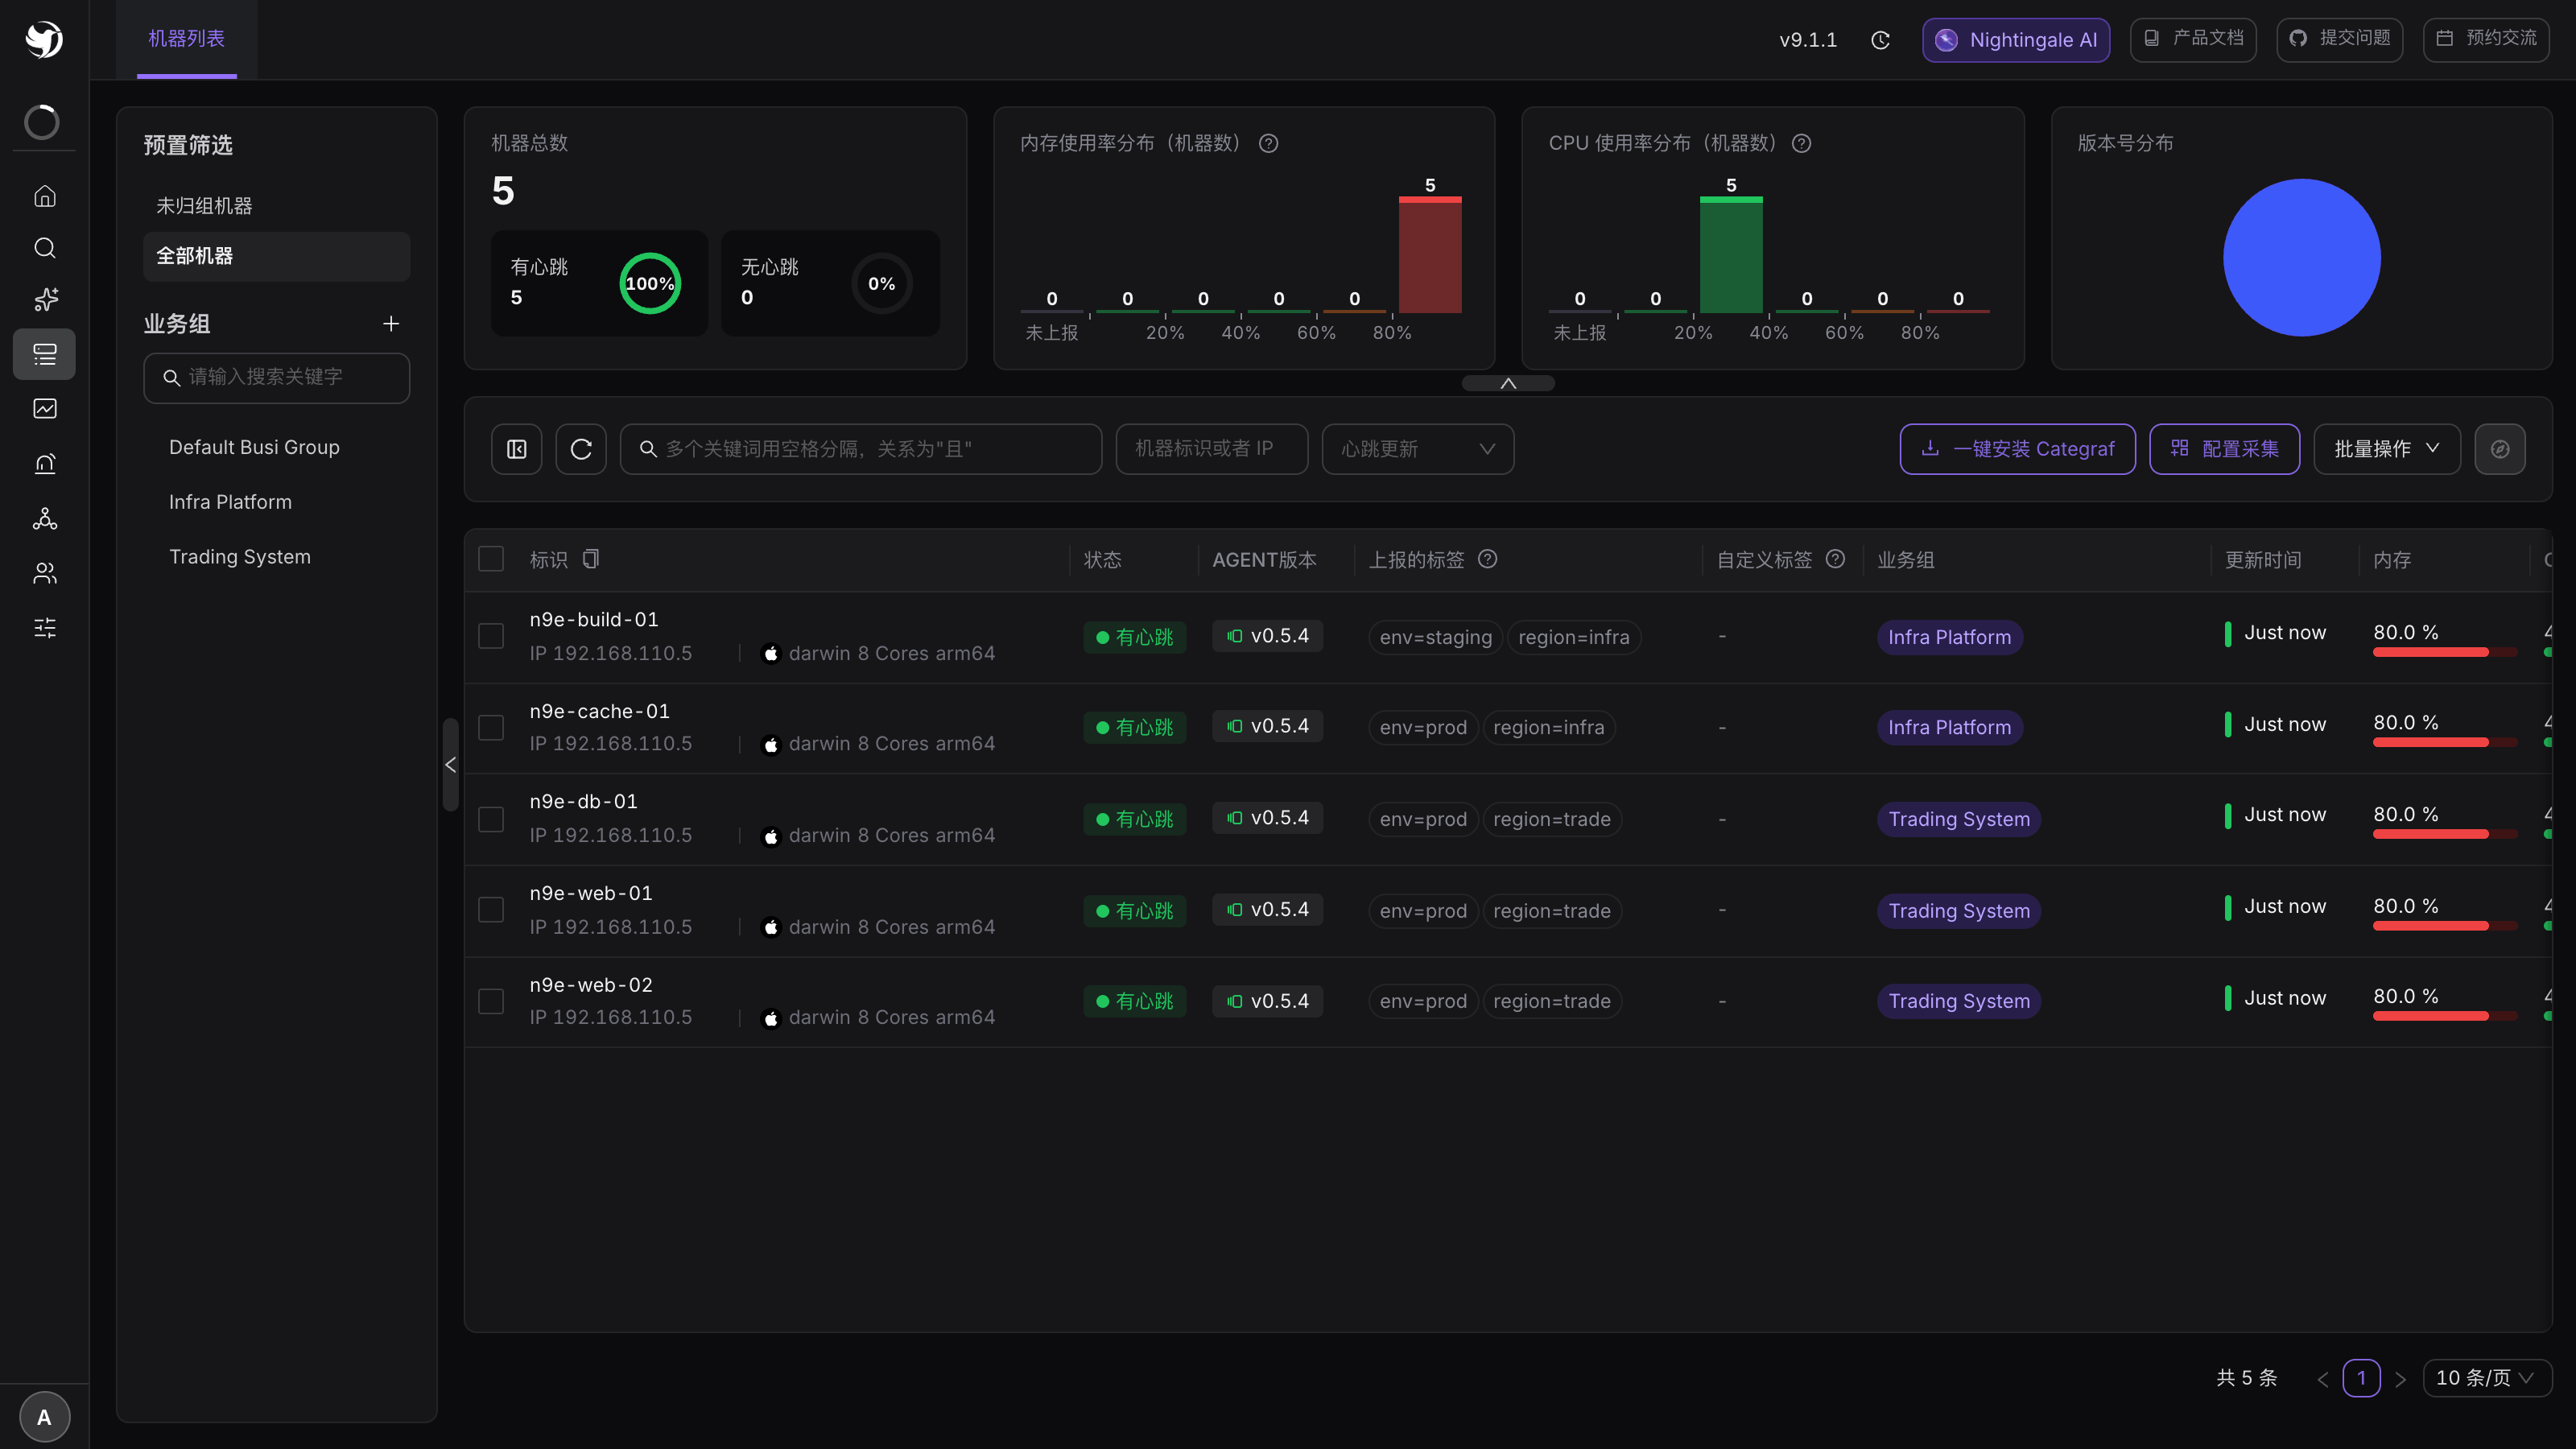Viewport: 2576px width, 1449px height.
Task: Select the n9e-db-01 row checkbox
Action: pos(491,819)
